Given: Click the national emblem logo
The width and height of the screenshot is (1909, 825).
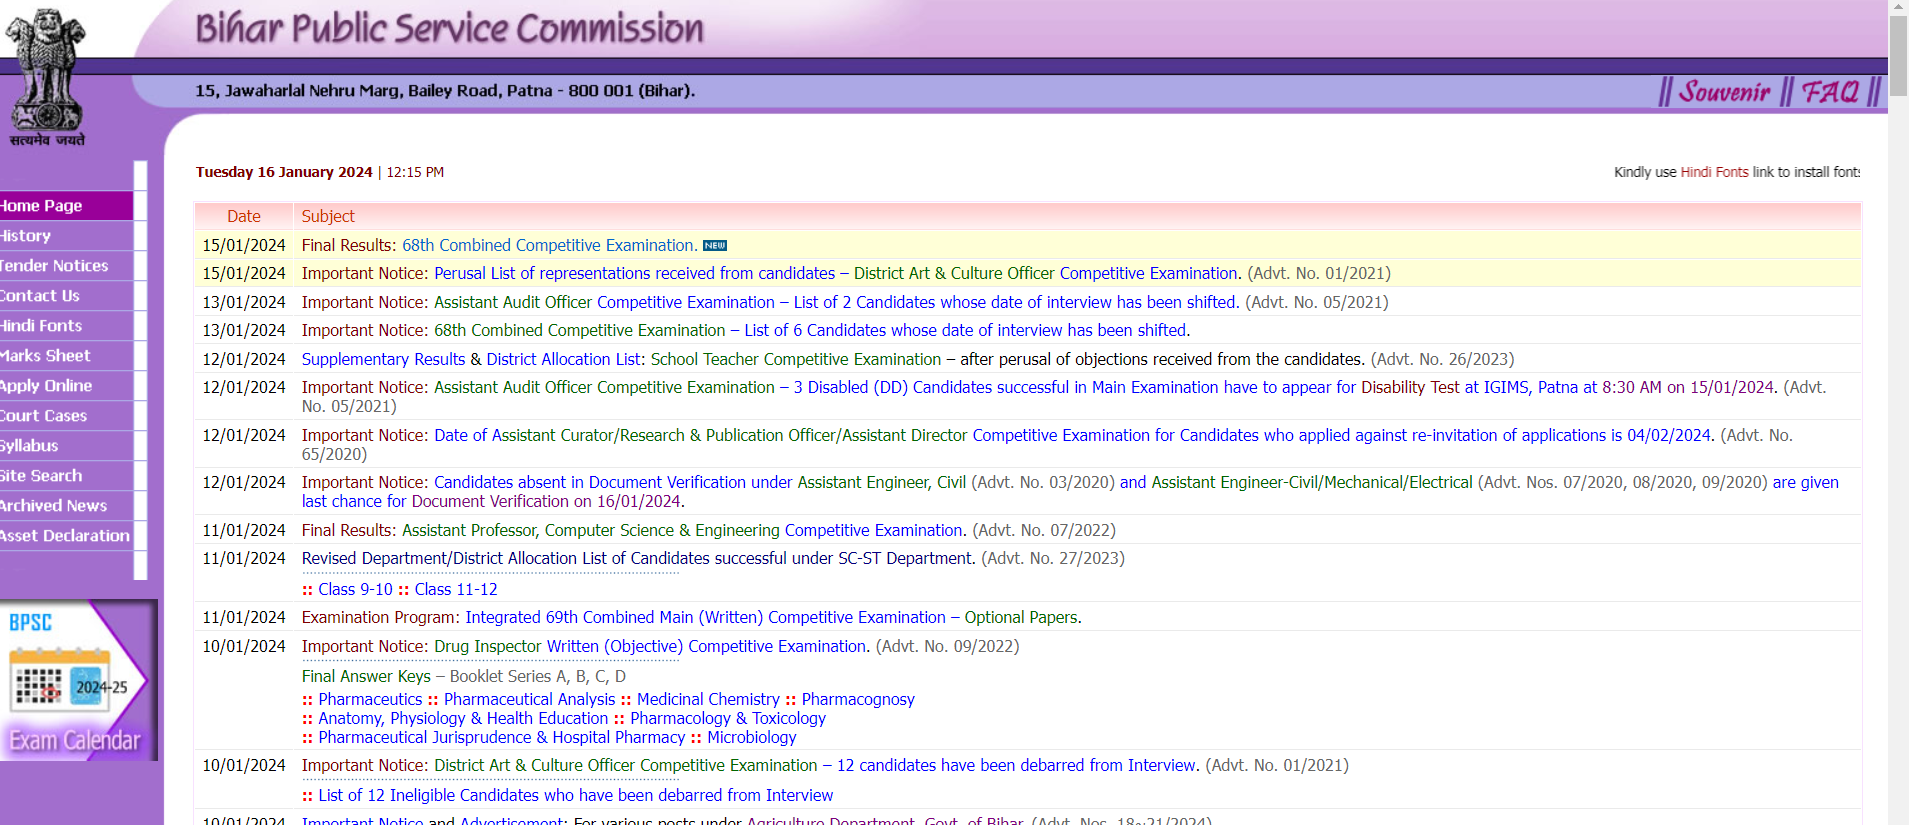Looking at the screenshot, I should pos(45,78).
